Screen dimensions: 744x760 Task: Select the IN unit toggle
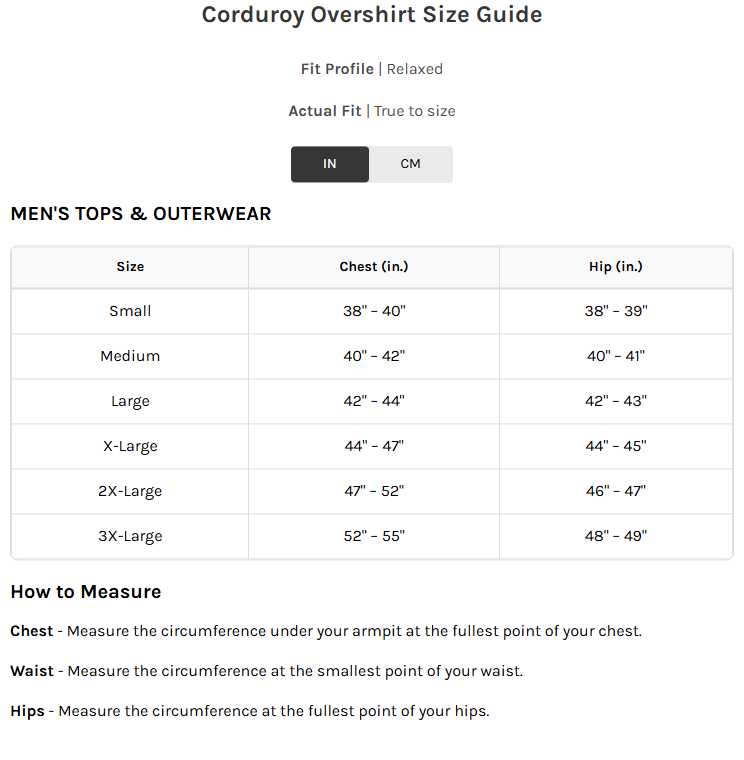tap(330, 164)
